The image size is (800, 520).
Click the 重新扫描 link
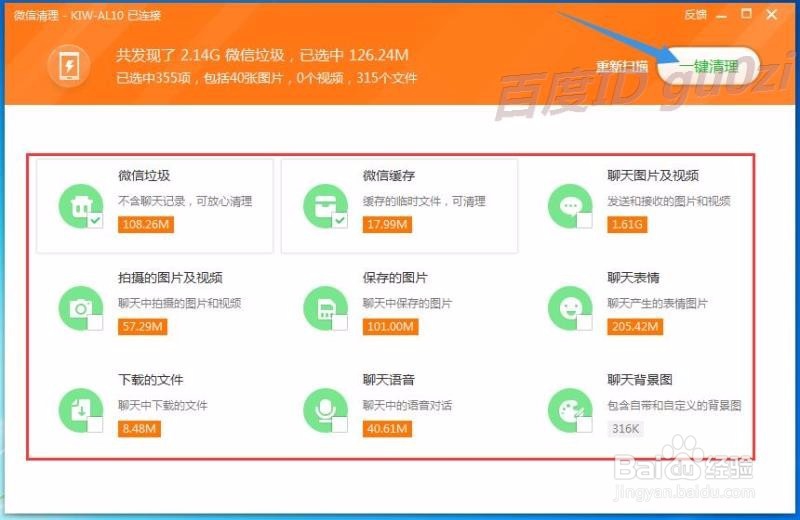[x=622, y=66]
